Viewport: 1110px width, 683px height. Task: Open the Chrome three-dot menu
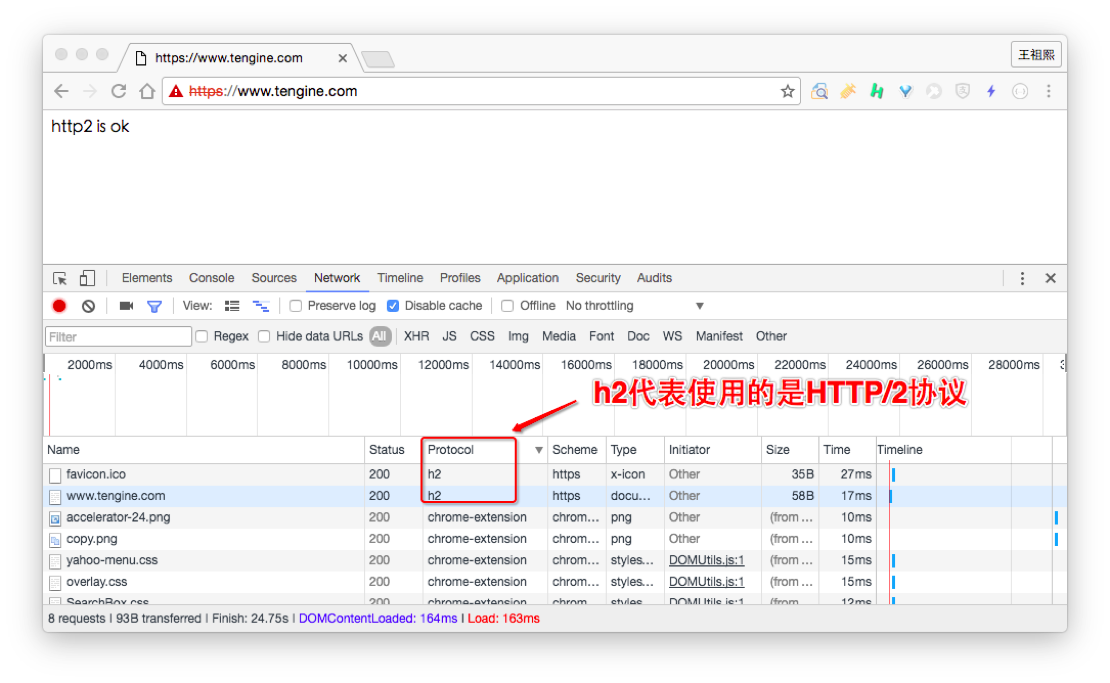coord(1048,91)
